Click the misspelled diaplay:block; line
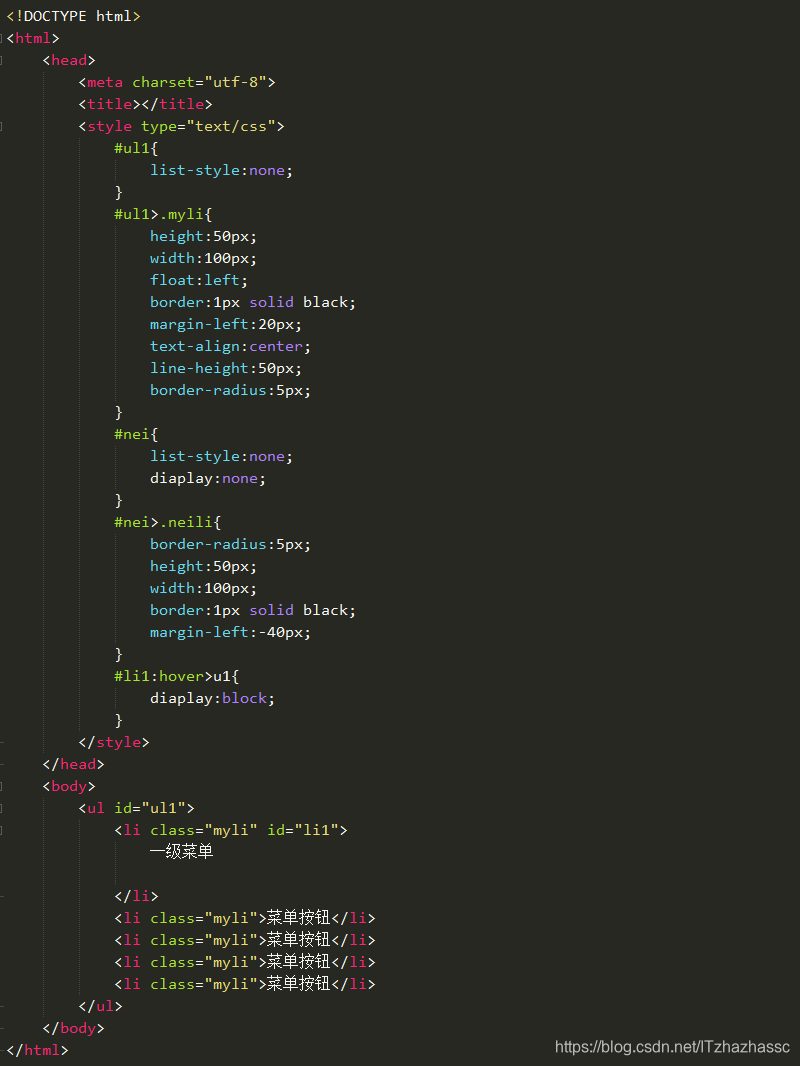 coord(213,698)
